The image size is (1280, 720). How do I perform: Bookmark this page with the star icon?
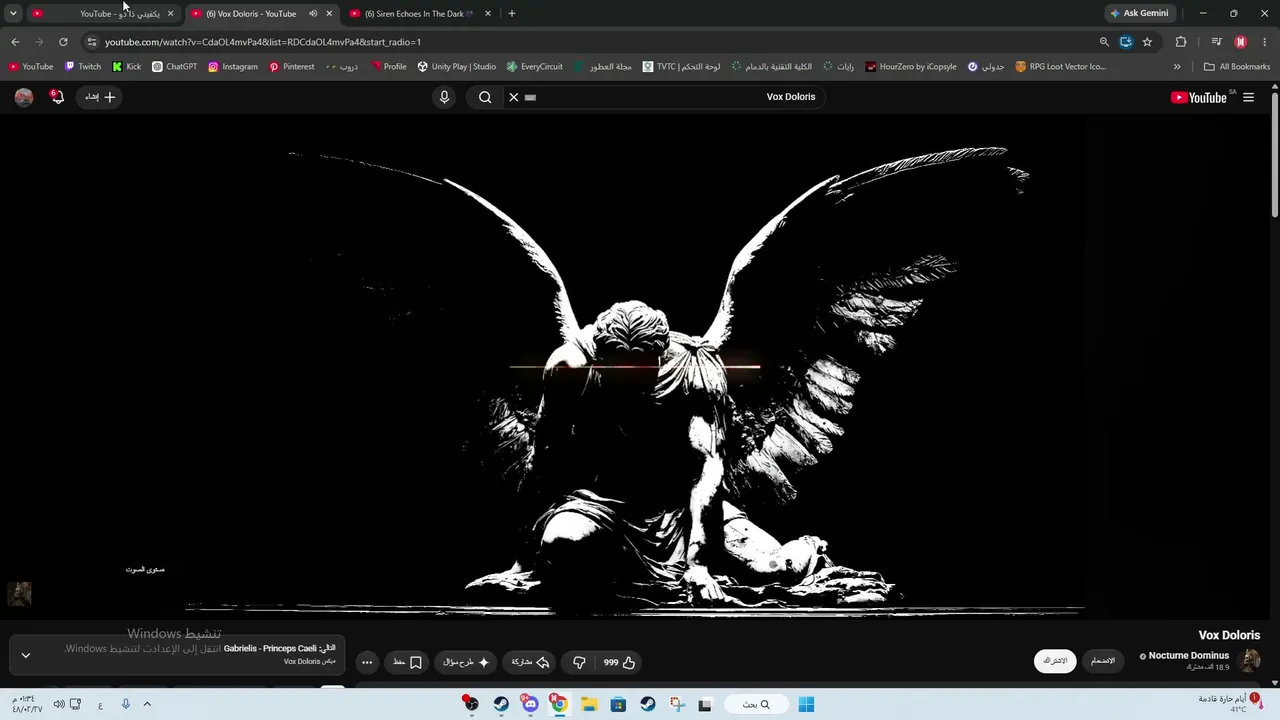click(1147, 42)
